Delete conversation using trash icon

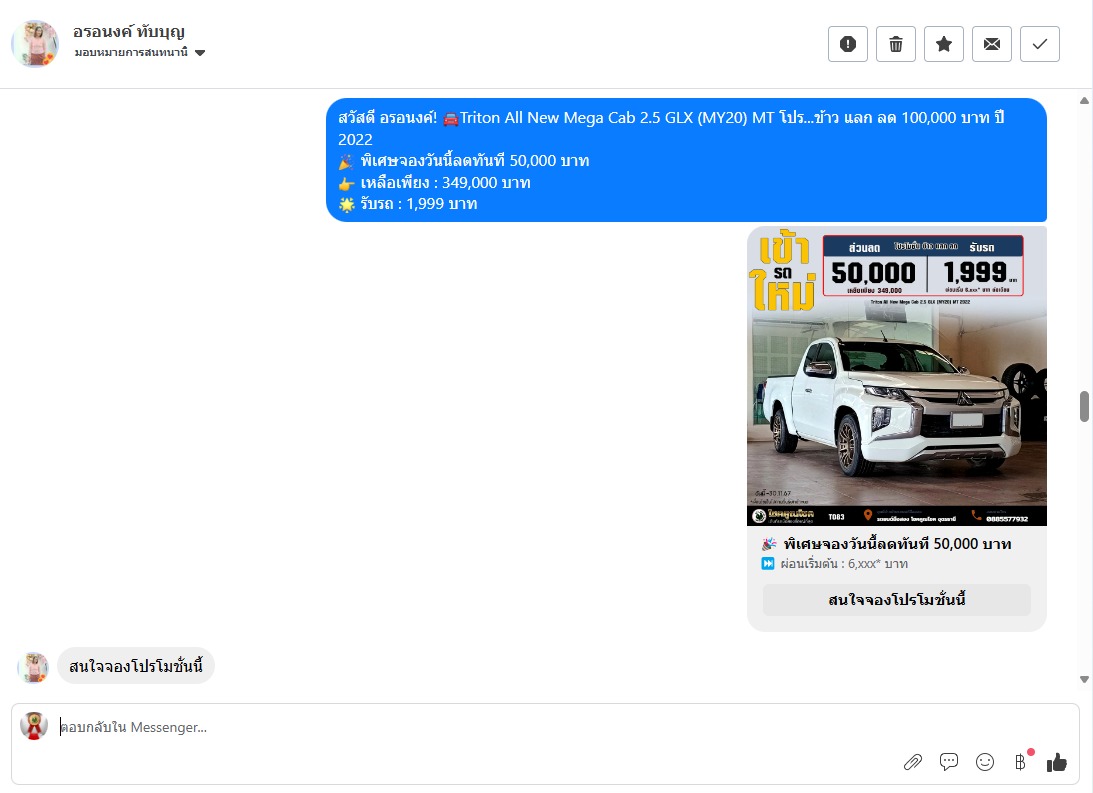896,44
